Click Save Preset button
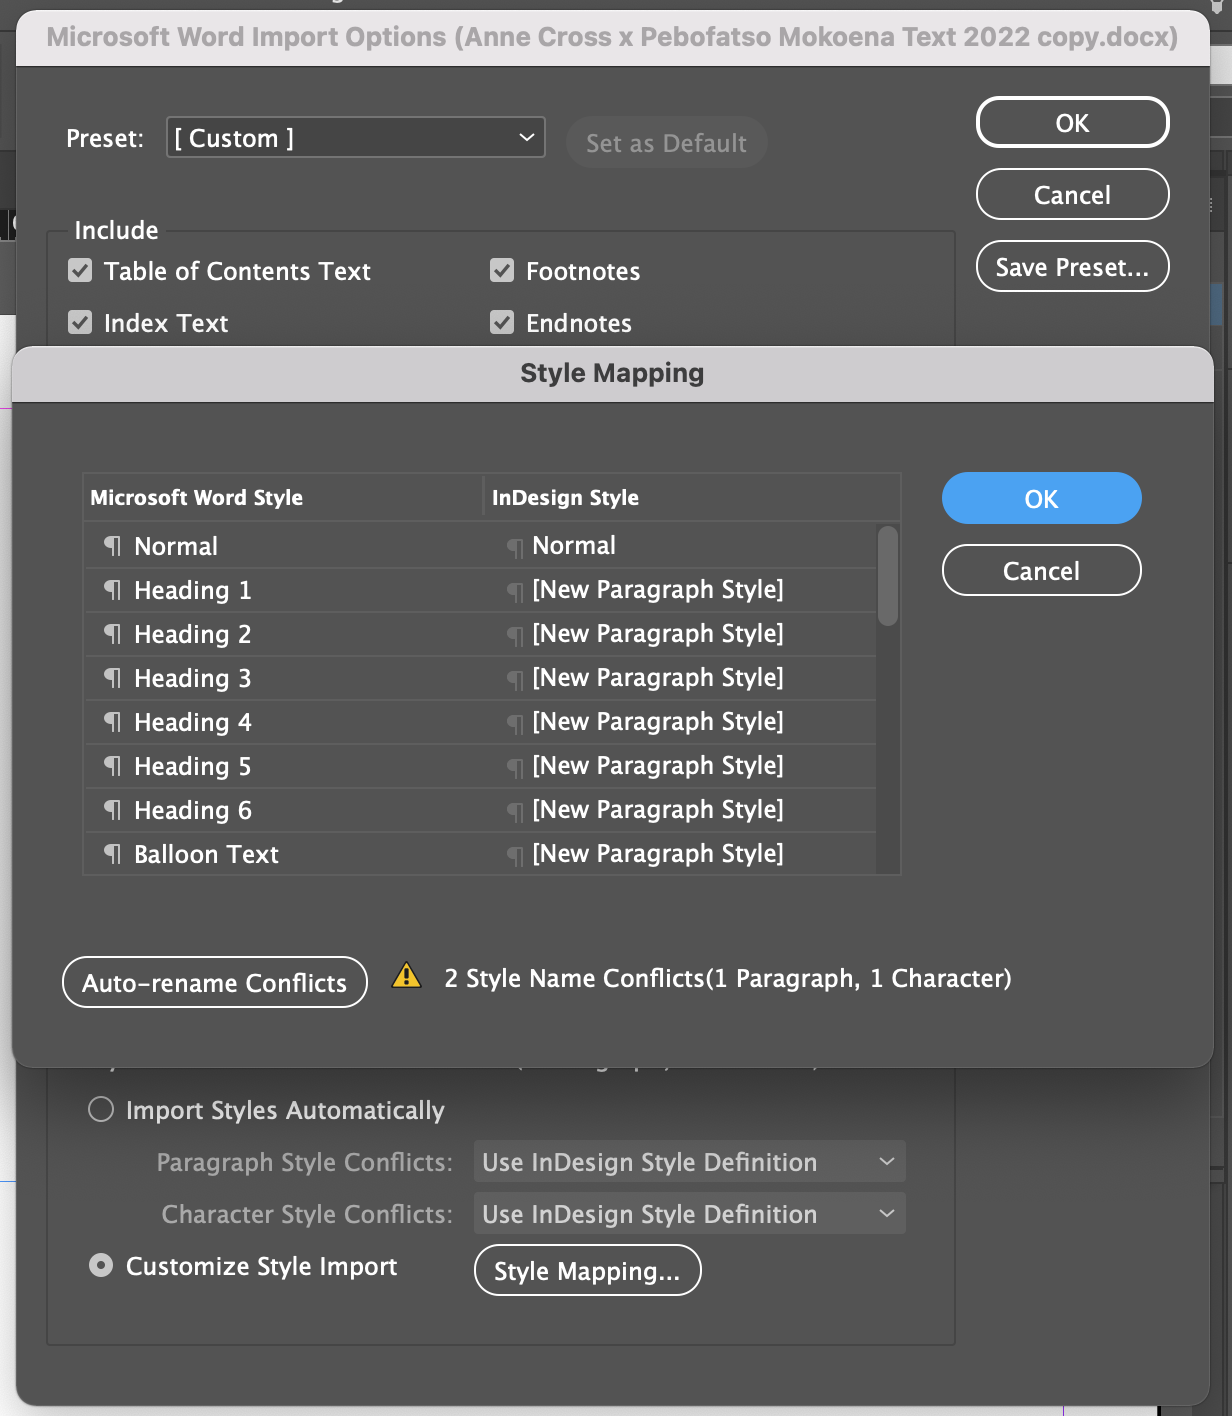Viewport: 1232px width, 1416px height. [x=1072, y=267]
